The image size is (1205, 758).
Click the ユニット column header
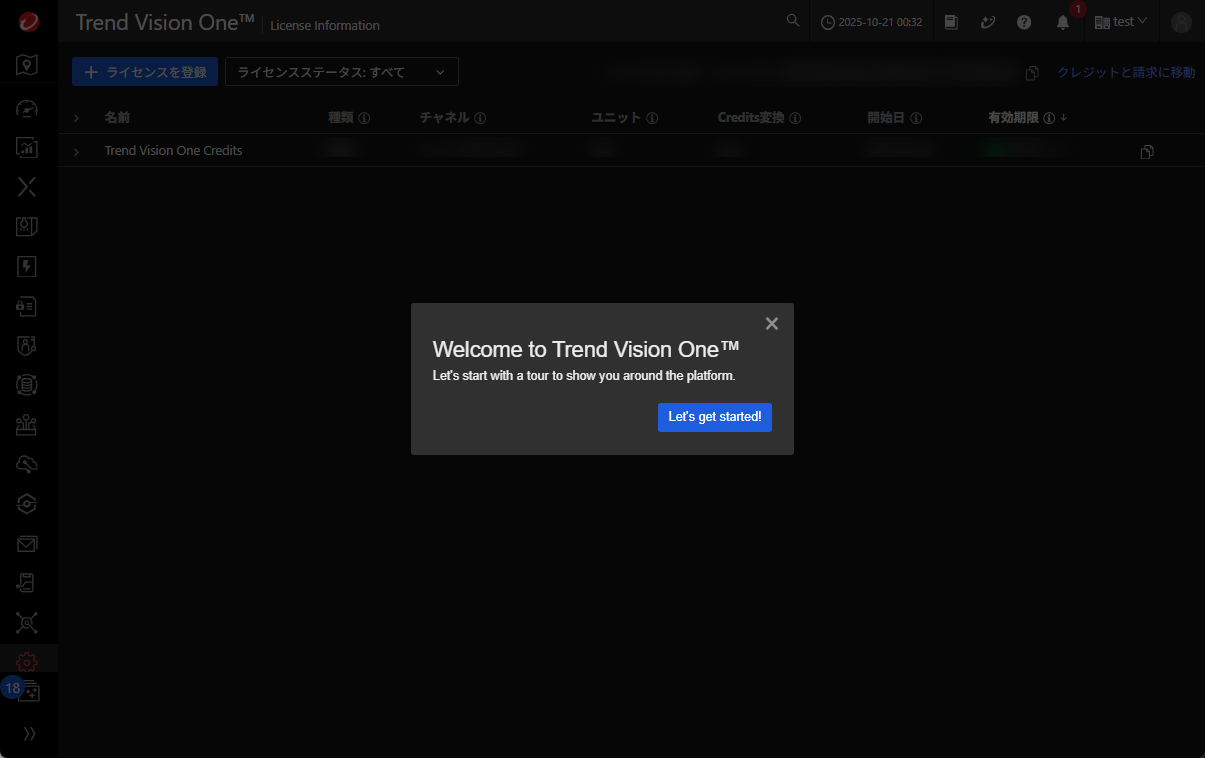616,118
